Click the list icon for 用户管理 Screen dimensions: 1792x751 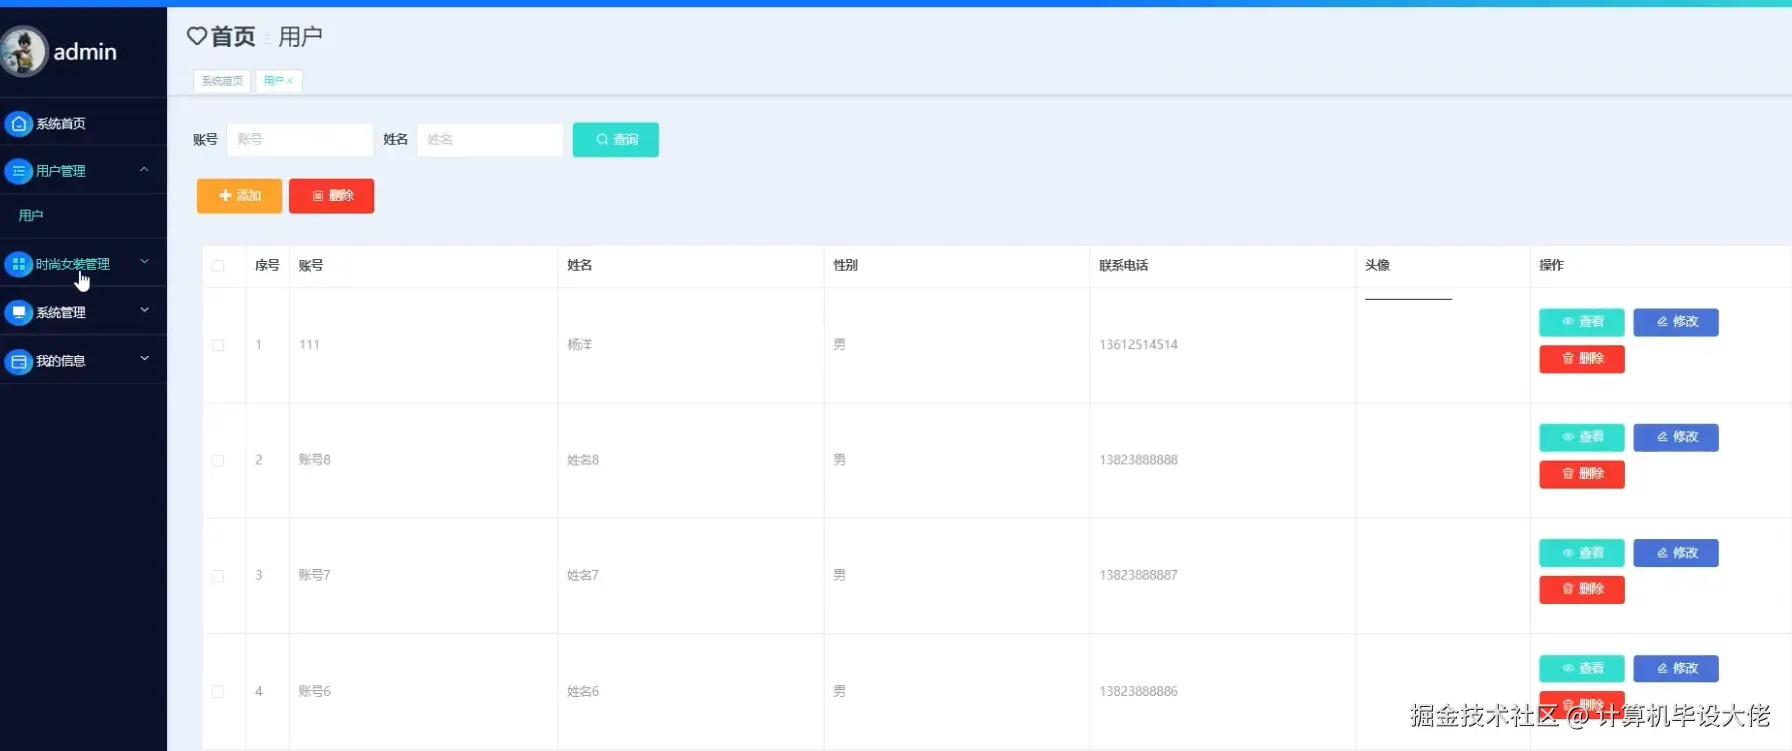(19, 171)
